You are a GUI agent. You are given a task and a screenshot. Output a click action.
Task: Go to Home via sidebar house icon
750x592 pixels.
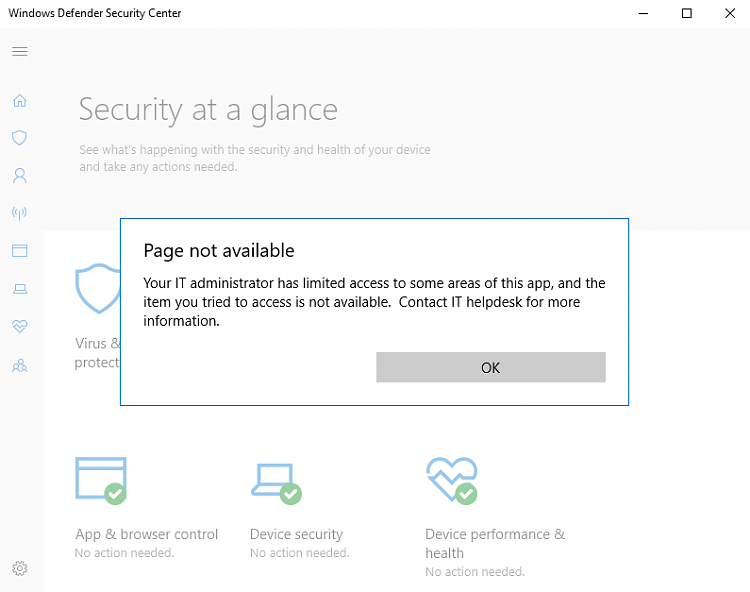point(20,100)
